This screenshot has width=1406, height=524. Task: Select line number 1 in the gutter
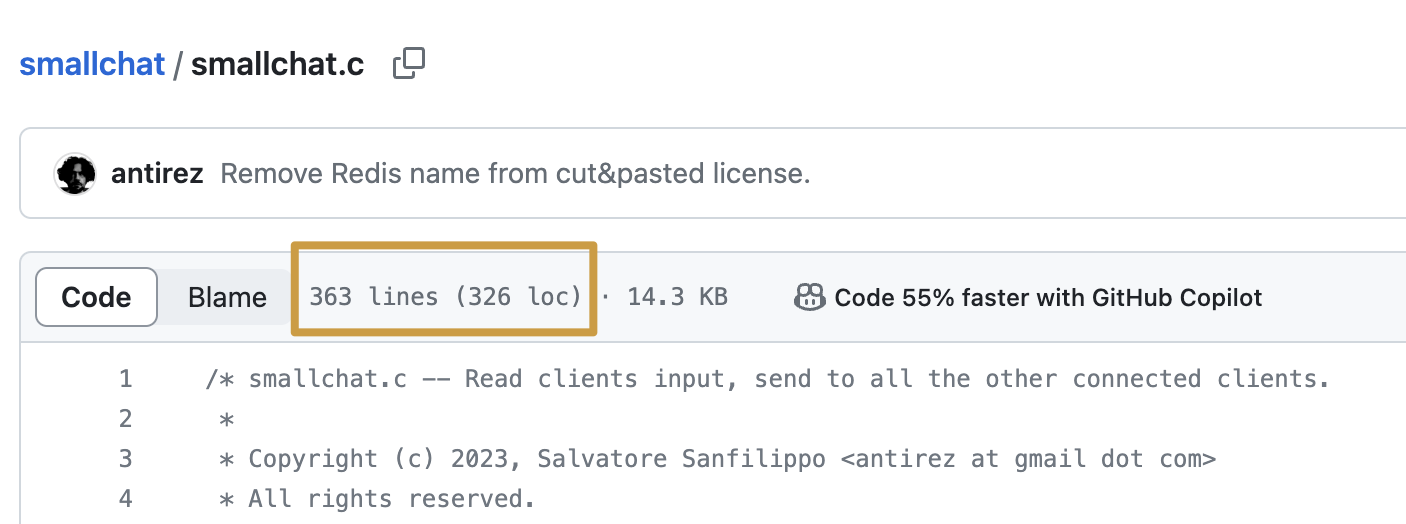(125, 379)
